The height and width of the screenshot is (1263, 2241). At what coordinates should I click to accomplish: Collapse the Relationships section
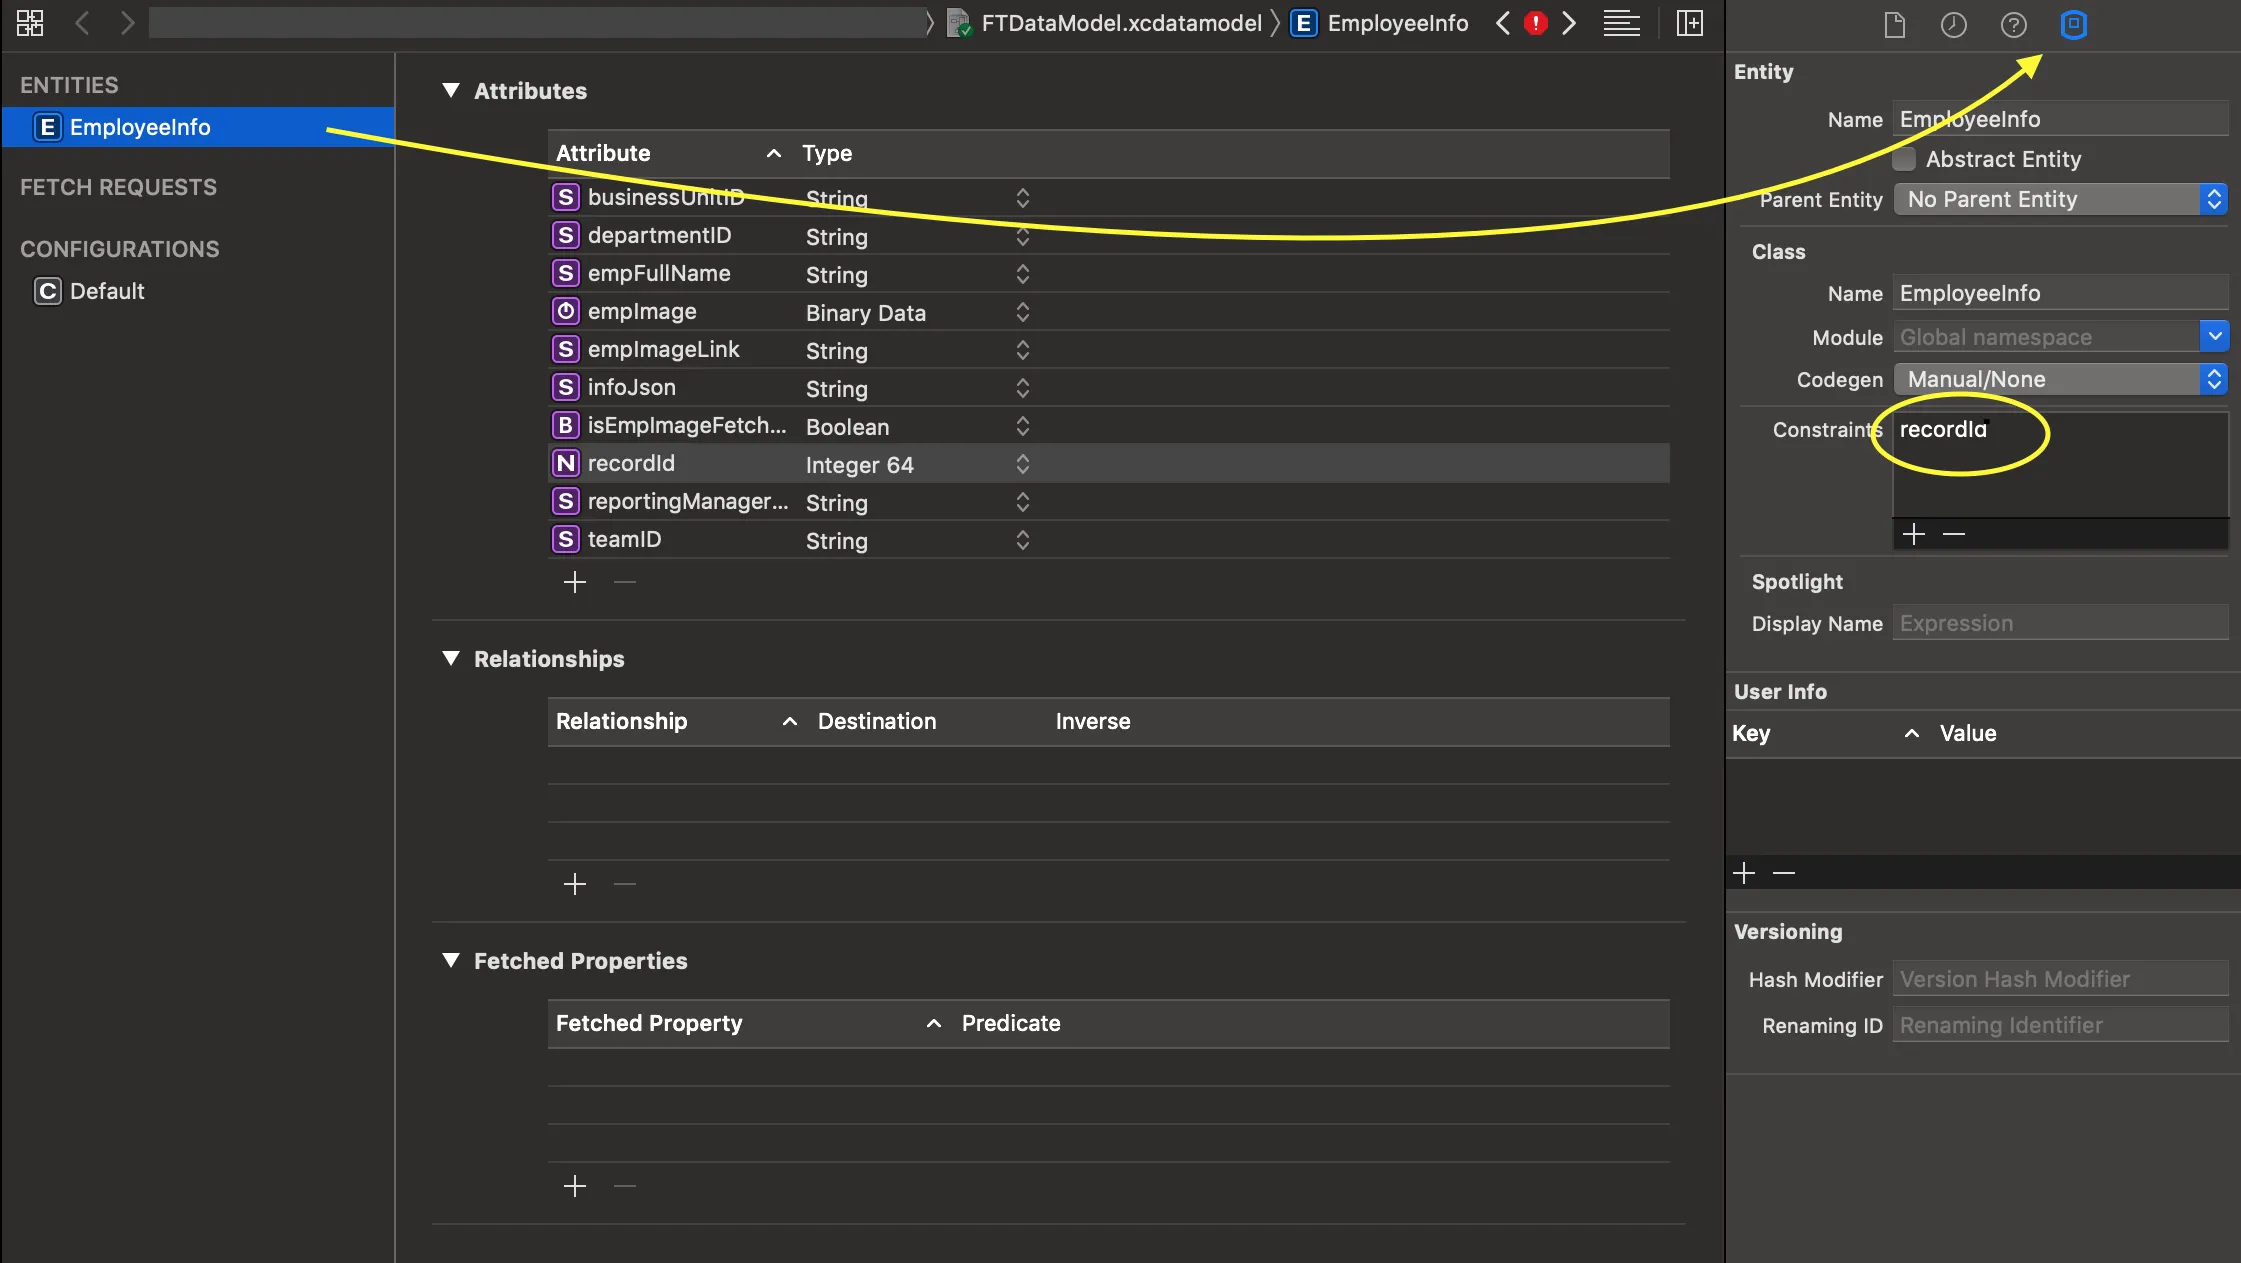451,658
